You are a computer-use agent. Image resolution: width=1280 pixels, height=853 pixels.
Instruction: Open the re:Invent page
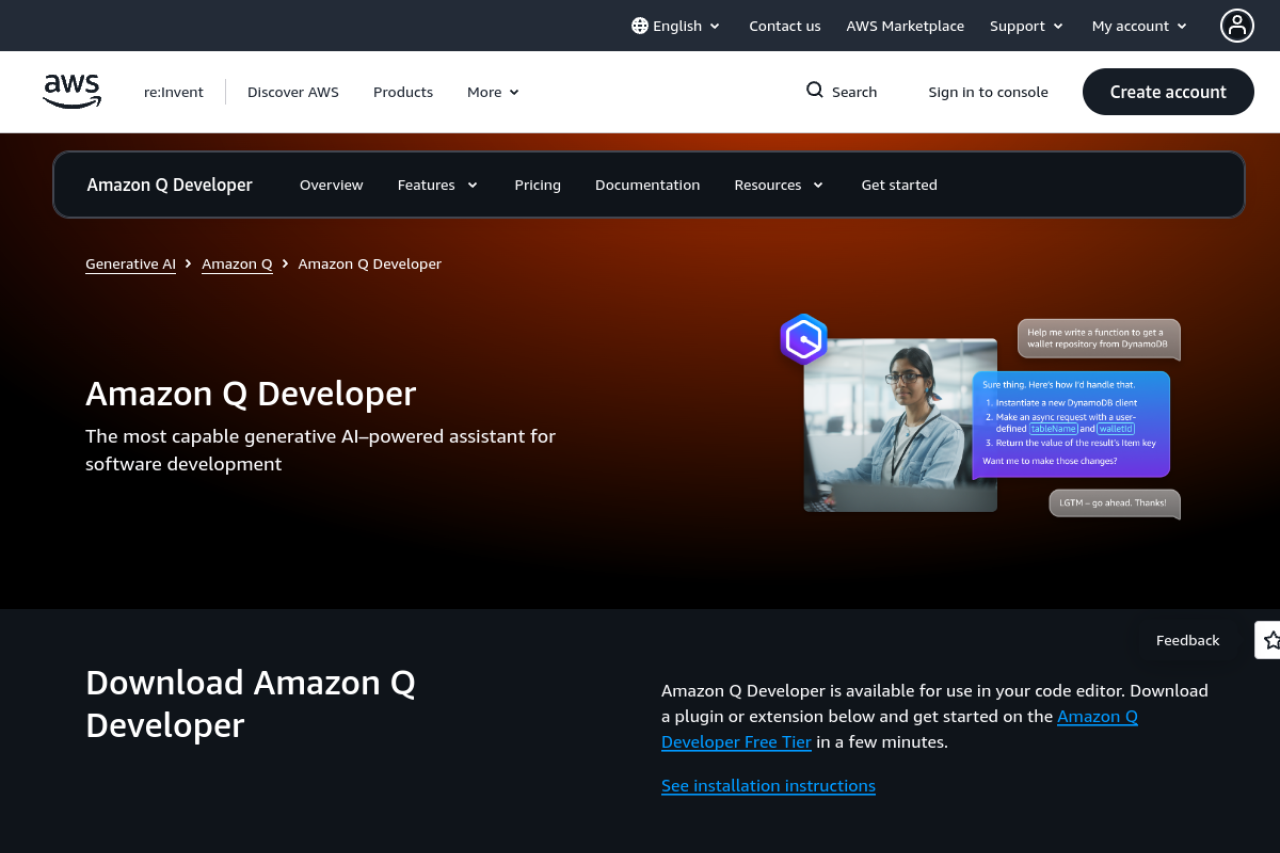(174, 92)
